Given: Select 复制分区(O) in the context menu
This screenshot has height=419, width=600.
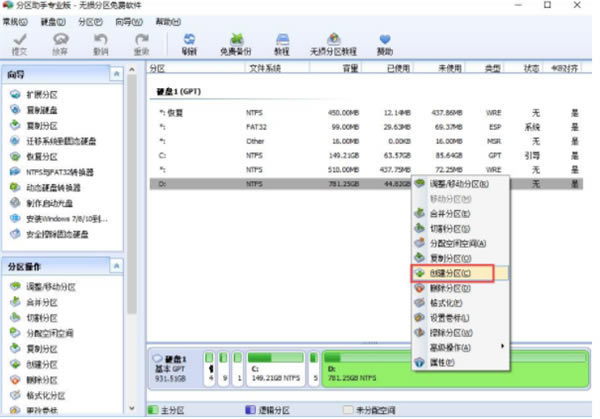Looking at the screenshot, I should coord(460,258).
